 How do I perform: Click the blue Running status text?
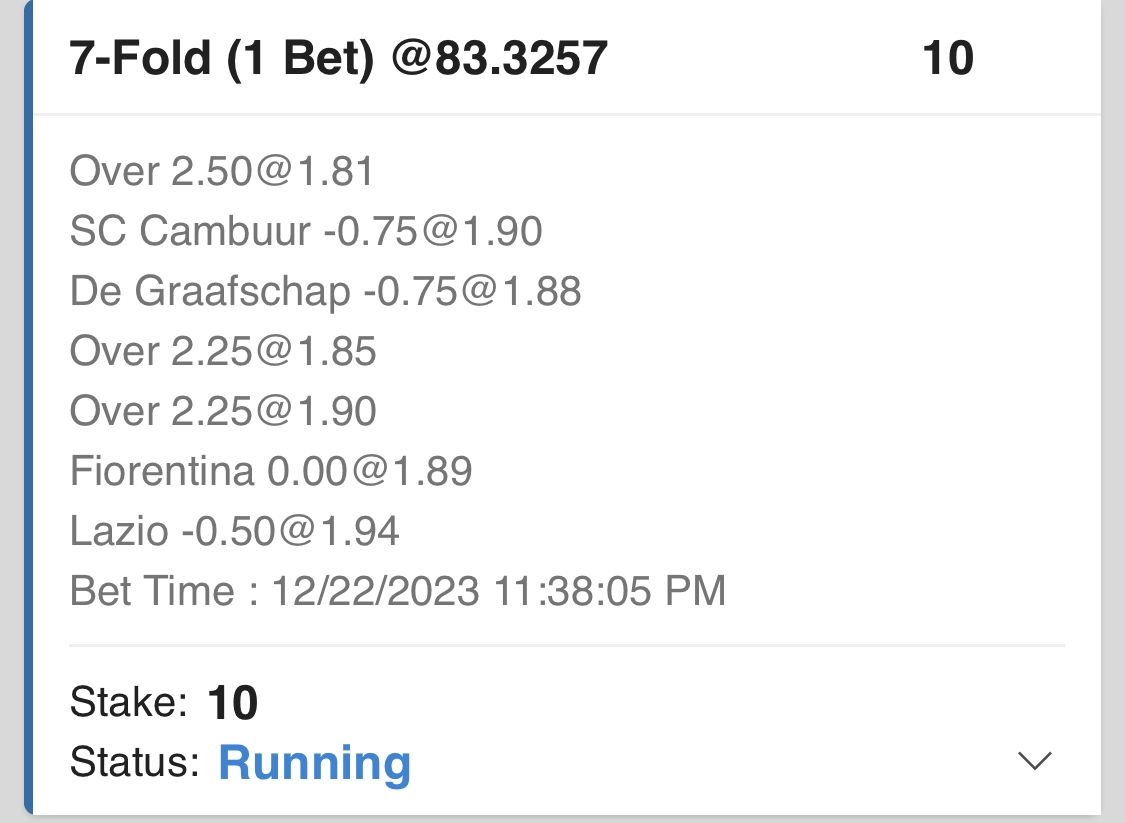pos(314,763)
